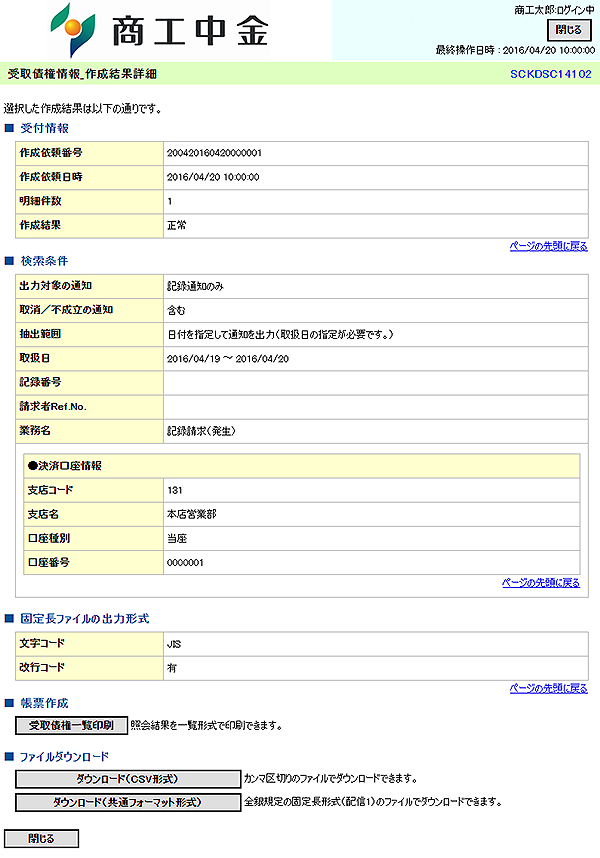Click 支店名 value 本店営業部

pyautogui.click(x=191, y=514)
